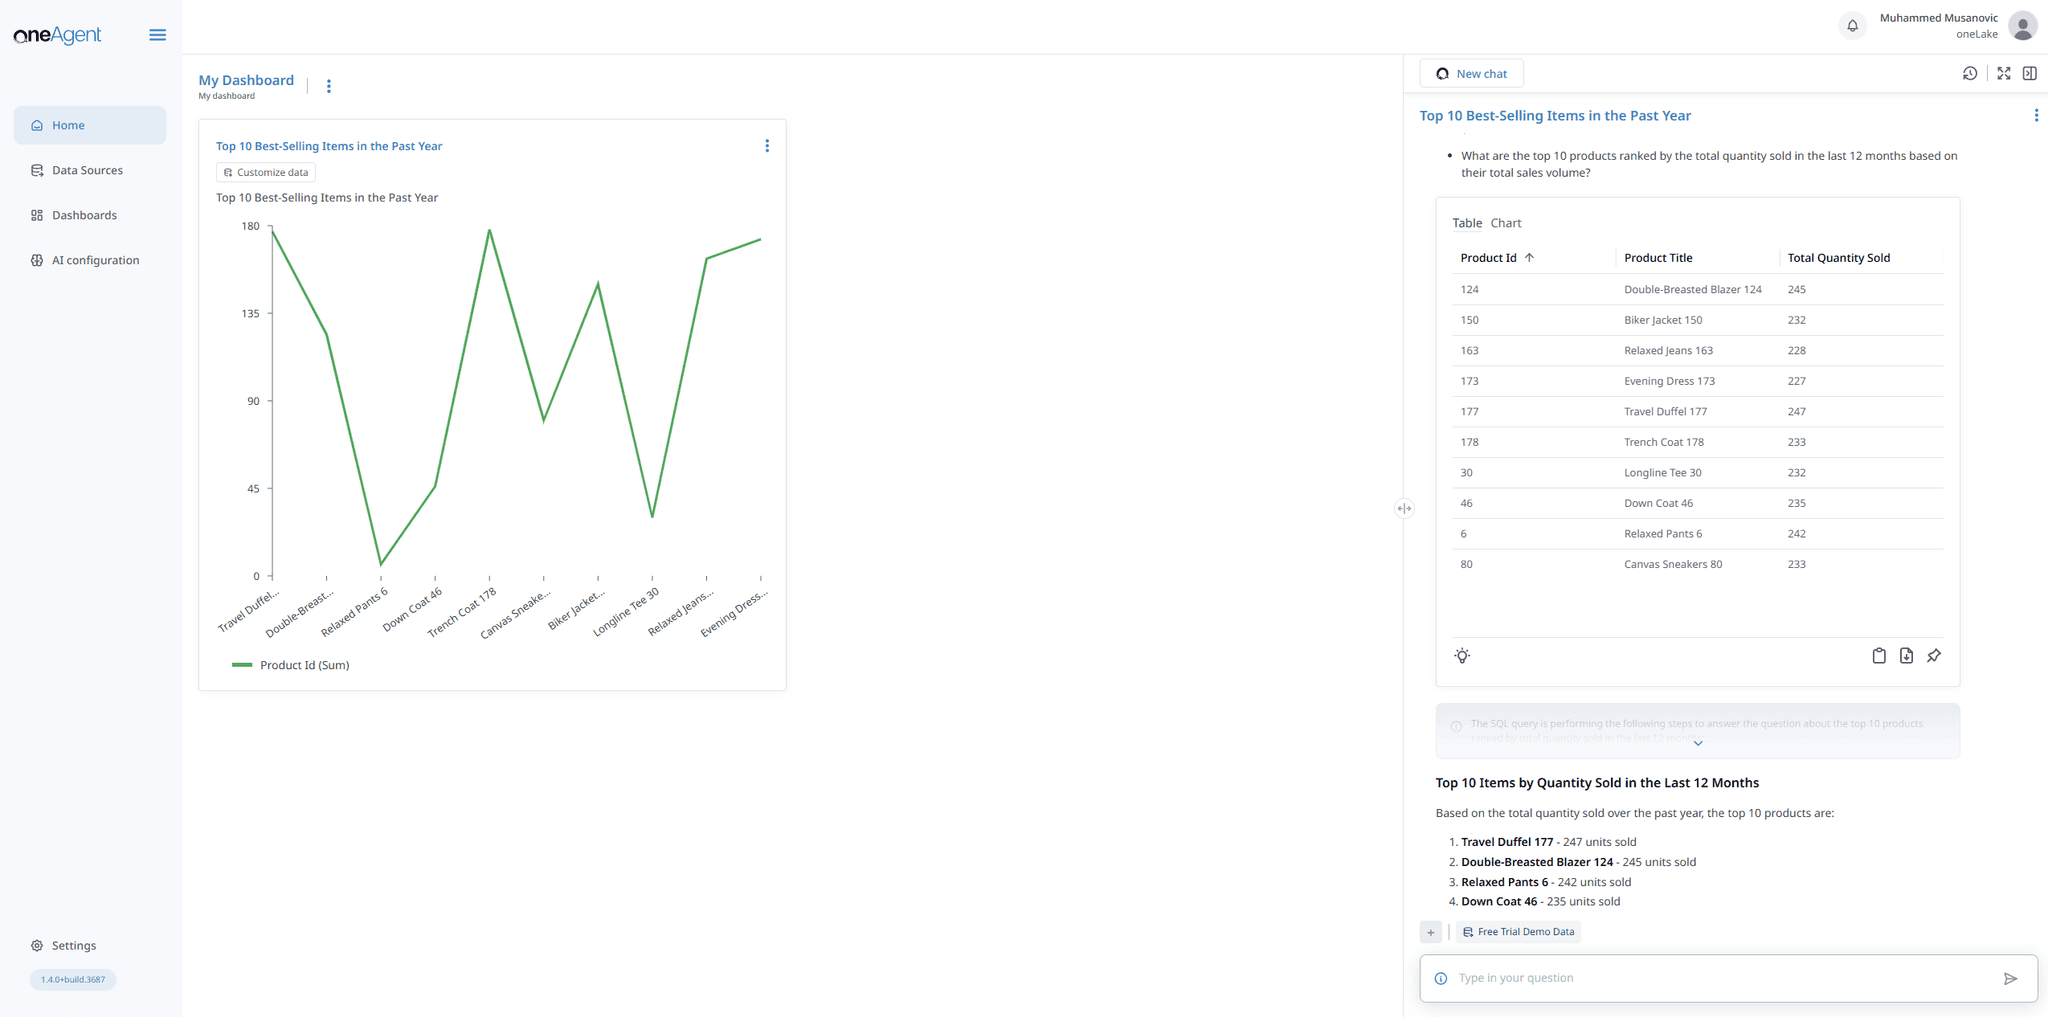This screenshot has height=1017, width=2048.
Task: Expand chat panel to fullscreen
Action: click(2003, 73)
